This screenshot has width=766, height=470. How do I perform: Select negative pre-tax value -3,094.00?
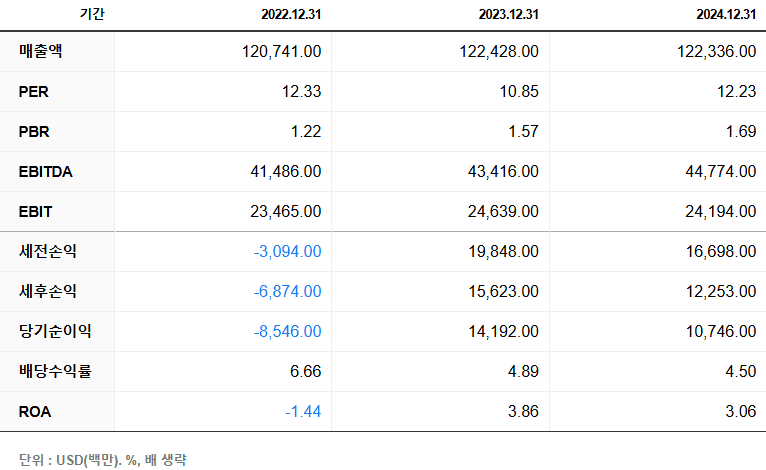point(287,252)
